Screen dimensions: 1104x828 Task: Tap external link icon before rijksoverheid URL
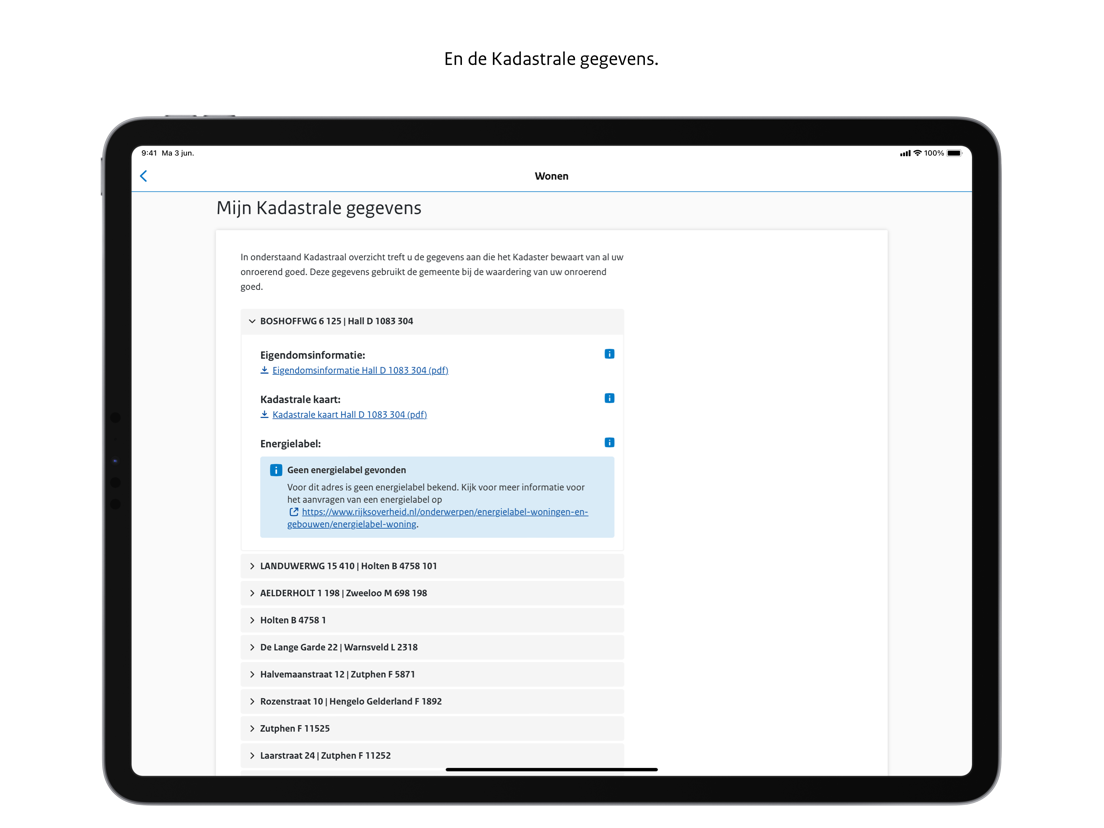pyautogui.click(x=294, y=513)
